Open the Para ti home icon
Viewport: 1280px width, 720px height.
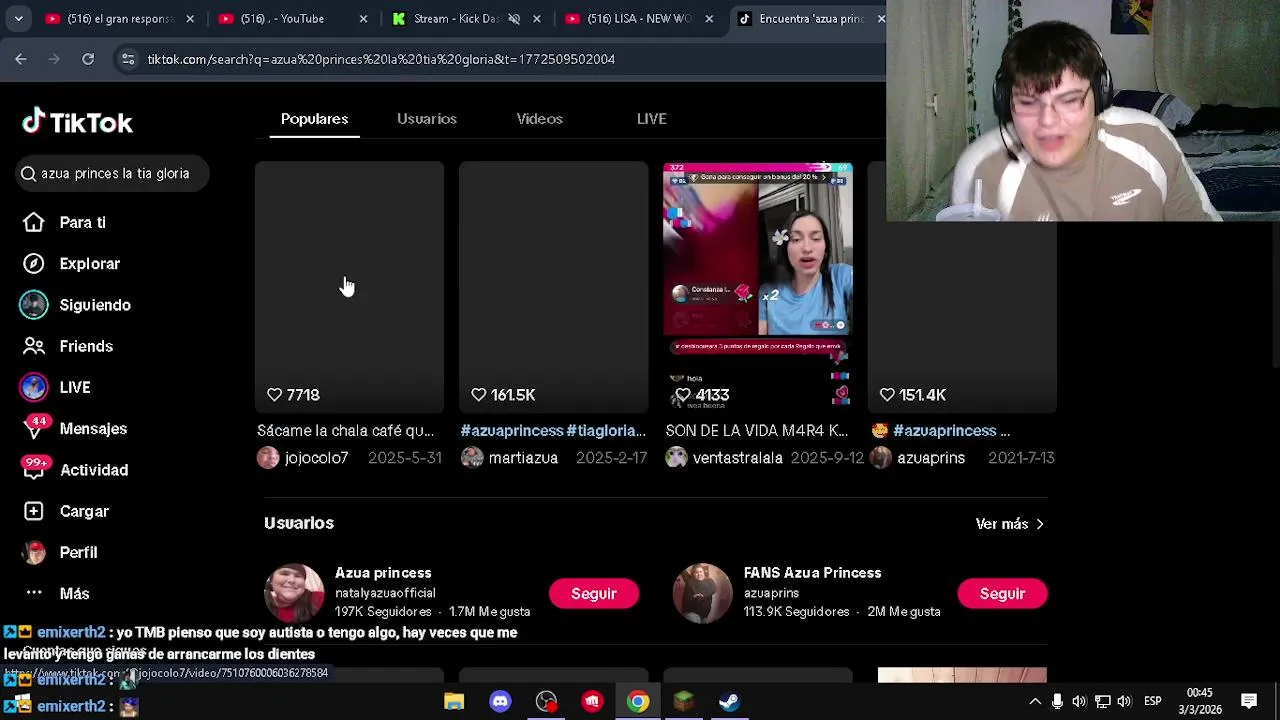[x=34, y=222]
